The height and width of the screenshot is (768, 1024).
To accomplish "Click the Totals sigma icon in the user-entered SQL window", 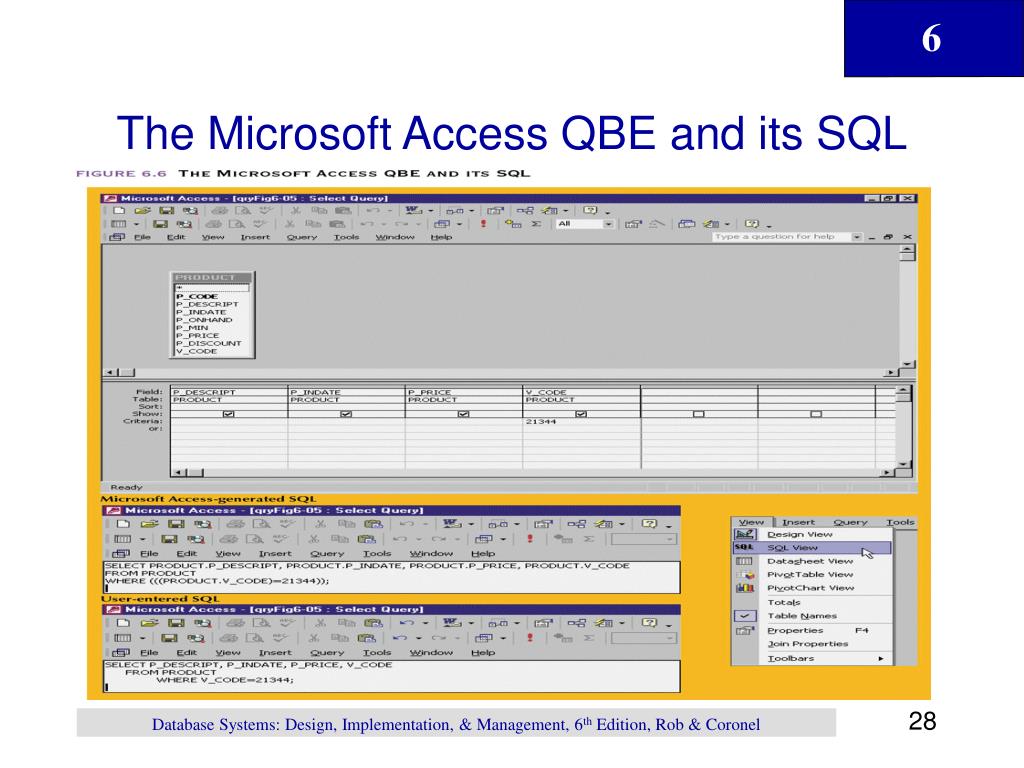I will pos(589,637).
